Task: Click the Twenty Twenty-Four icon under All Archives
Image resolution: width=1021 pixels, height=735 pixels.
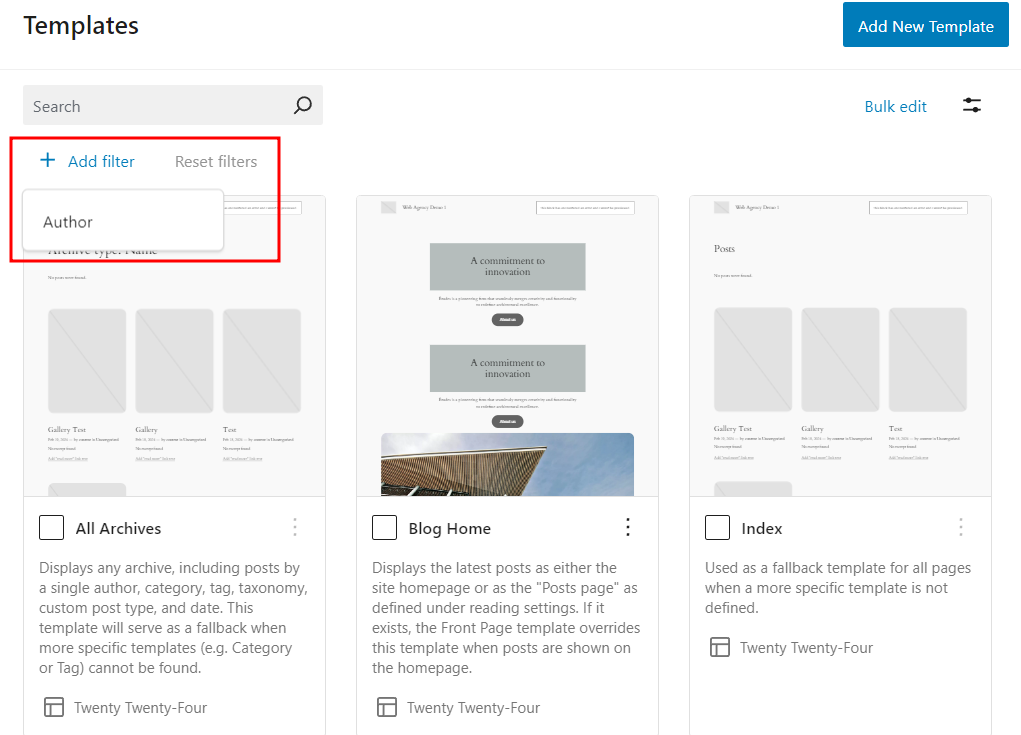Action: click(x=53, y=707)
